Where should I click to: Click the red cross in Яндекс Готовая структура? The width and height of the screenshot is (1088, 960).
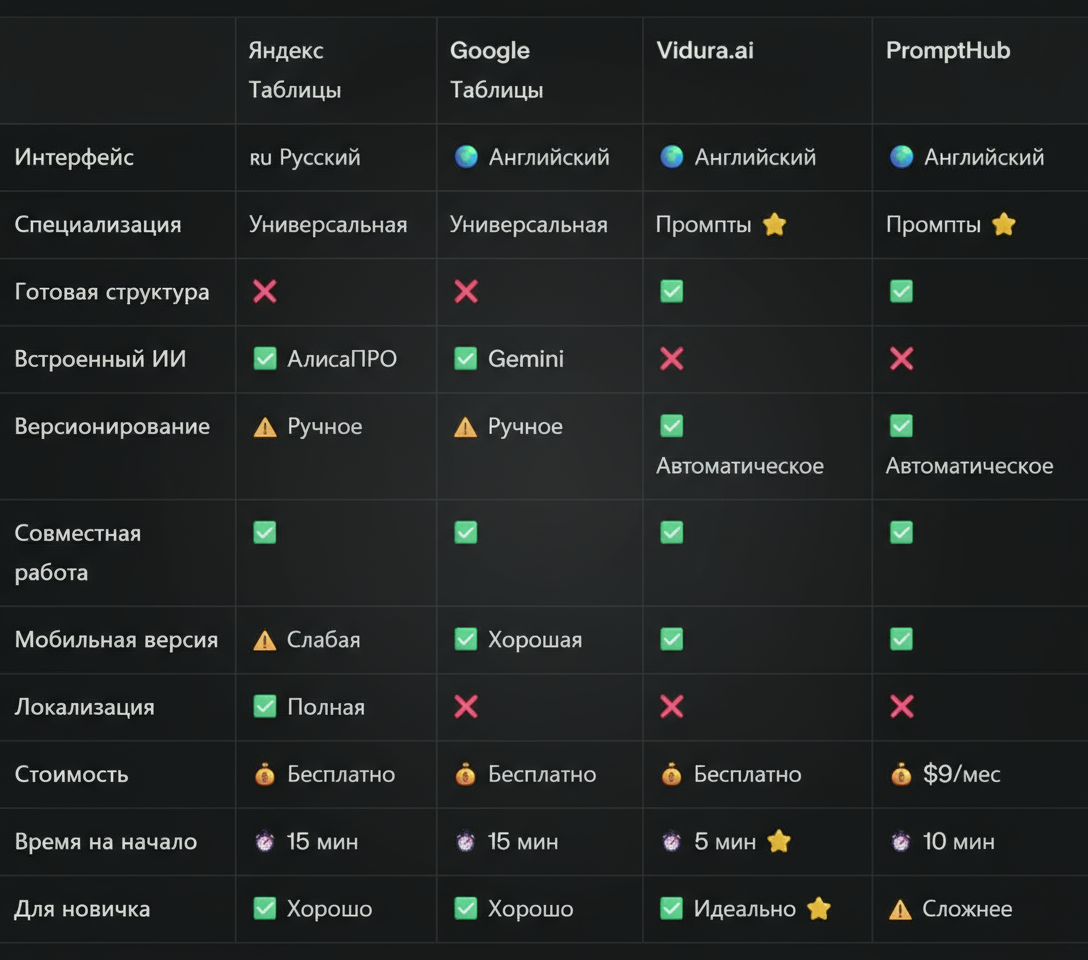point(265,292)
